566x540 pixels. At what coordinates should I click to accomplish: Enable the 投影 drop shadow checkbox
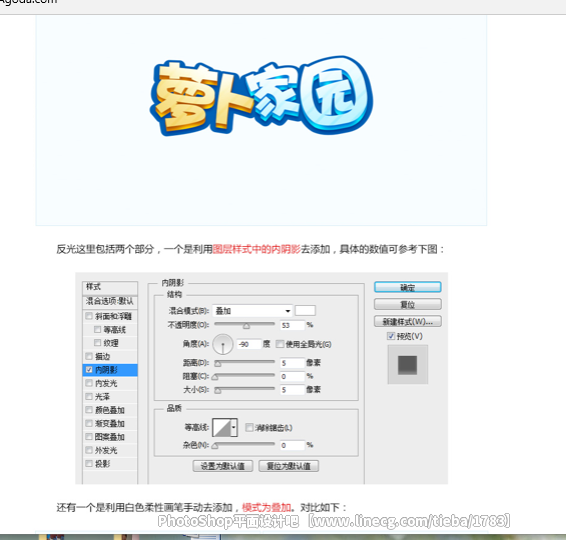tap(89, 463)
